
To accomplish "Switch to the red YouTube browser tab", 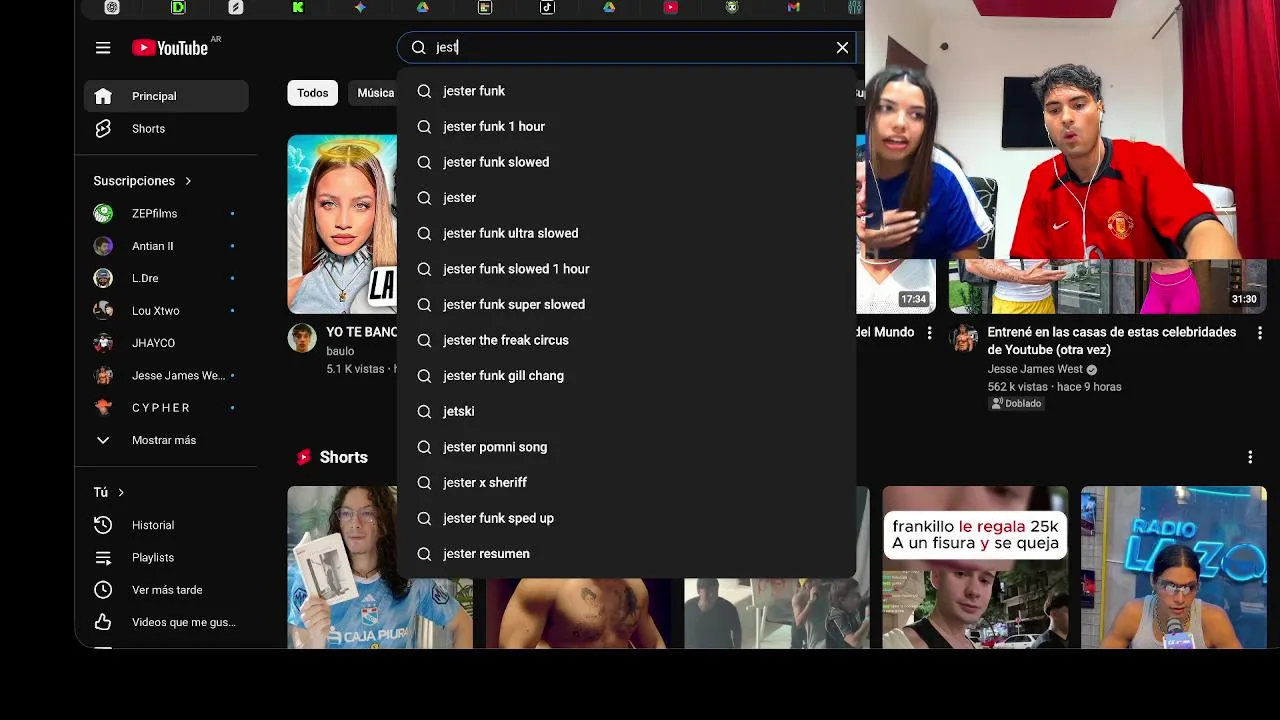I will click(670, 7).
